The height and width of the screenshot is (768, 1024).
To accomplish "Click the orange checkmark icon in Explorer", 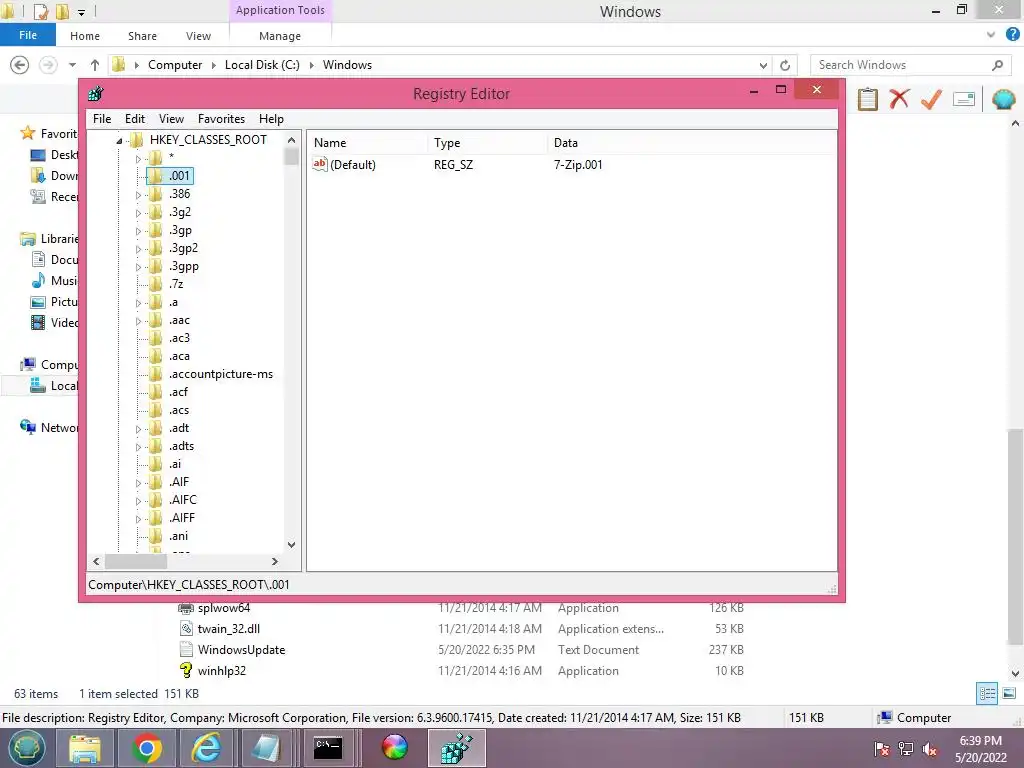I will coord(931,99).
